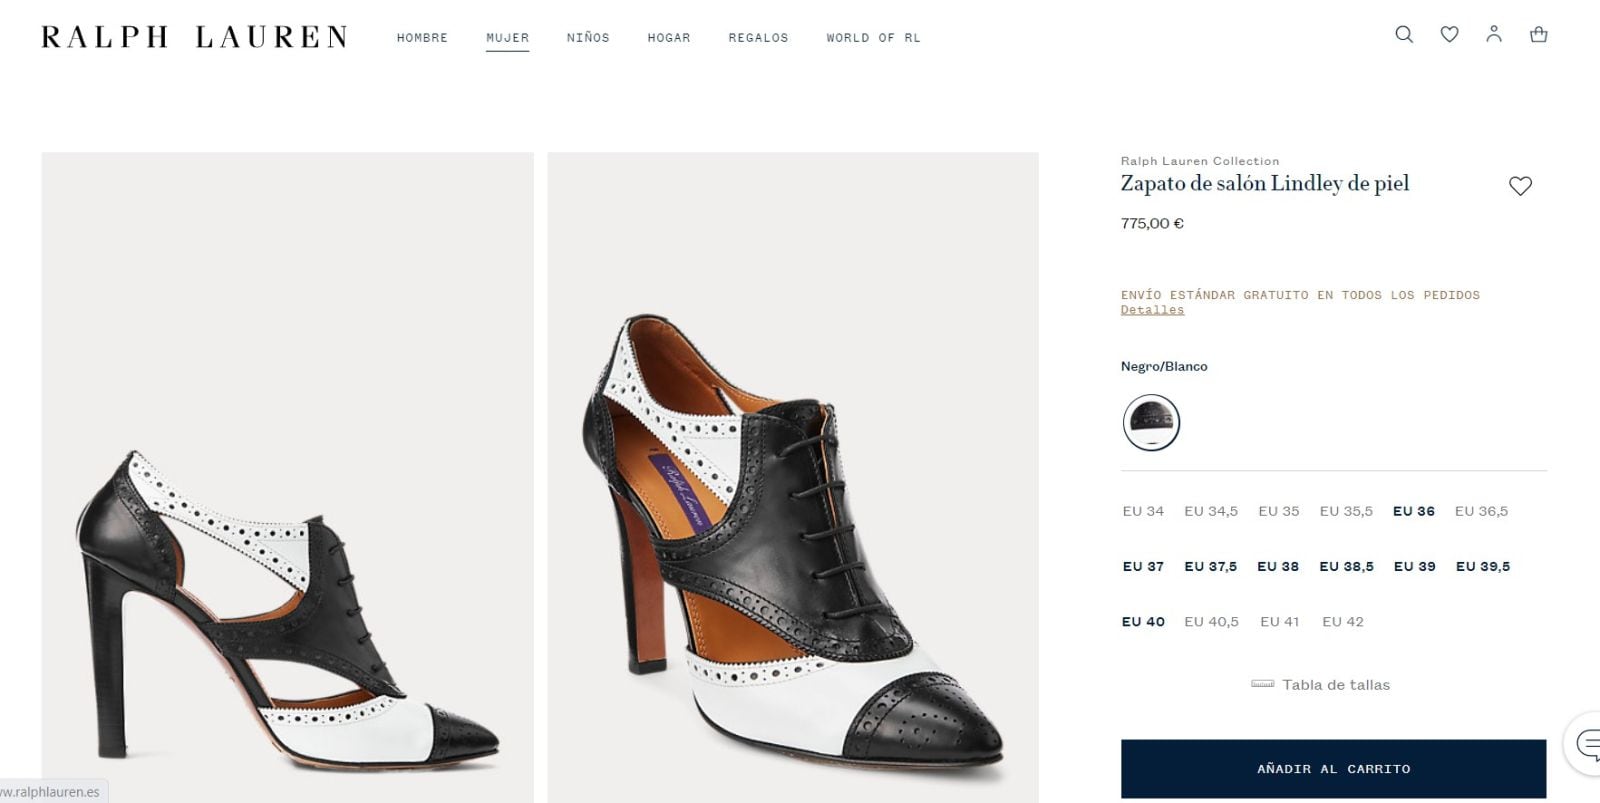Open the Hombre menu
Image resolution: width=1600 pixels, height=803 pixels.
[422, 38]
